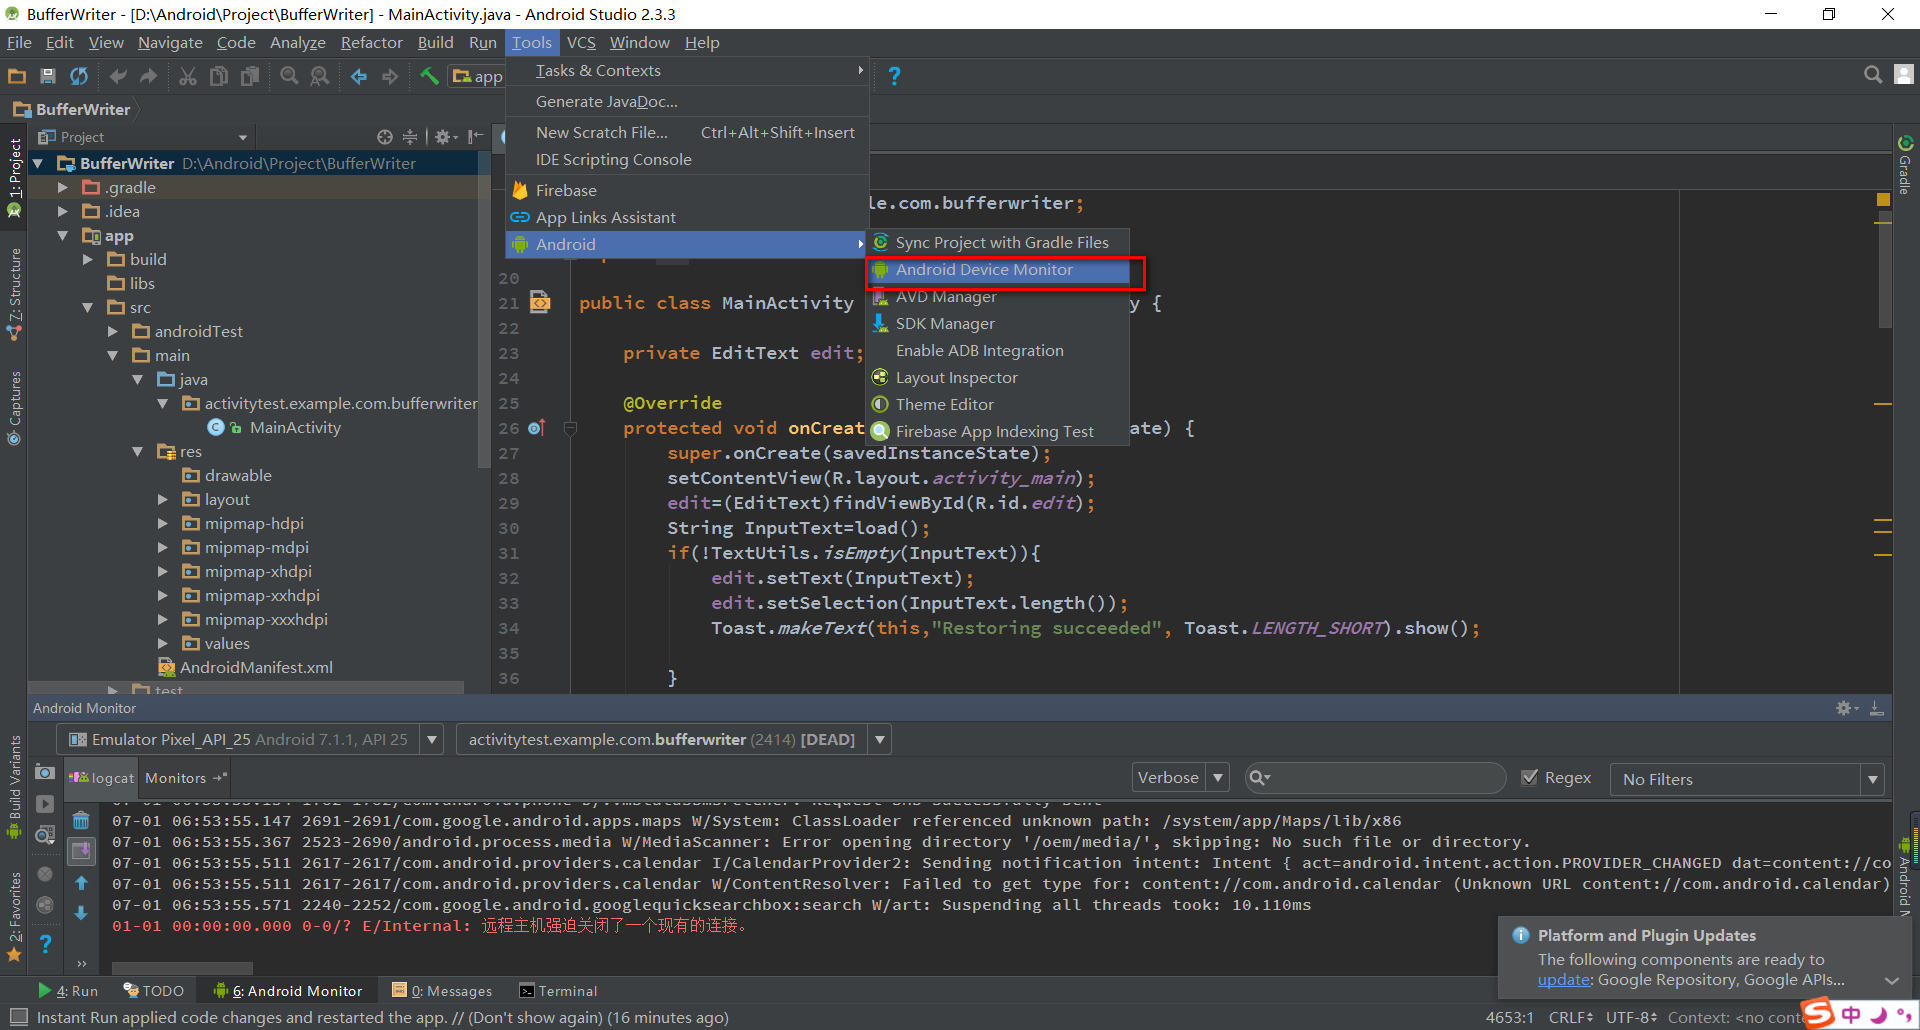Viewport: 1920px width, 1030px height.
Task: Open the 4: Run tool window
Action: click(x=68, y=991)
